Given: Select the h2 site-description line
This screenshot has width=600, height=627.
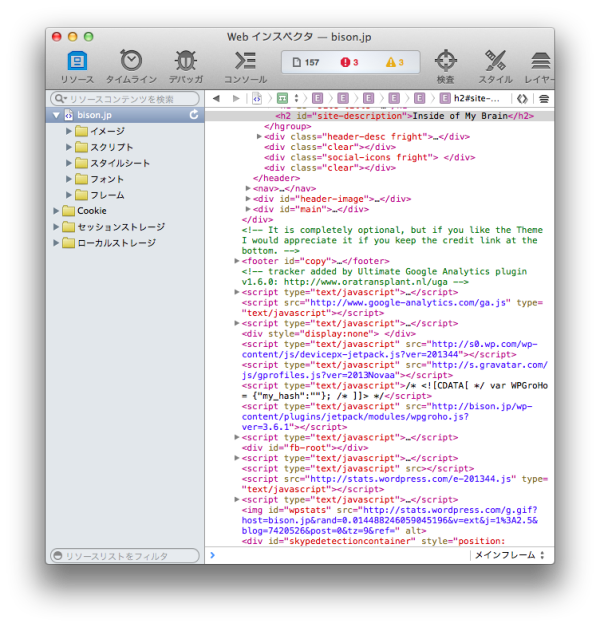Looking at the screenshot, I should (x=379, y=116).
